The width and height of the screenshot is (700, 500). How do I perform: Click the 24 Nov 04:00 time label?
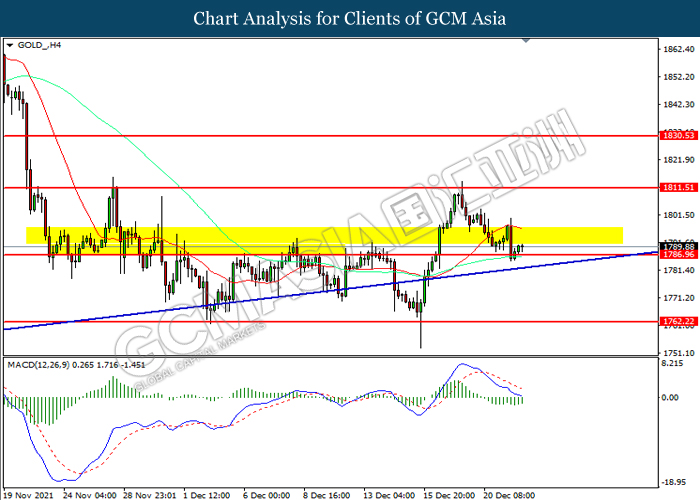point(90,495)
